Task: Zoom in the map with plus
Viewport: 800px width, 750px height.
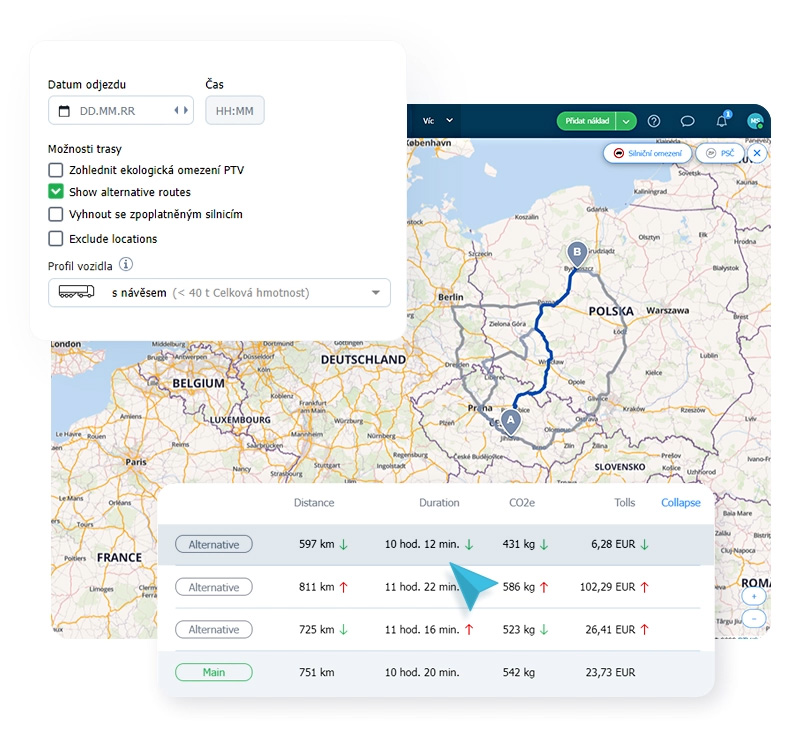Action: pyautogui.click(x=754, y=596)
